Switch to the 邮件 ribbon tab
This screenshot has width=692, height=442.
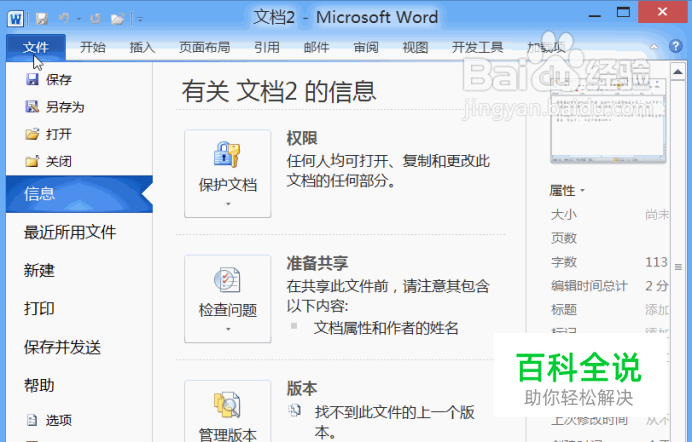[x=316, y=47]
